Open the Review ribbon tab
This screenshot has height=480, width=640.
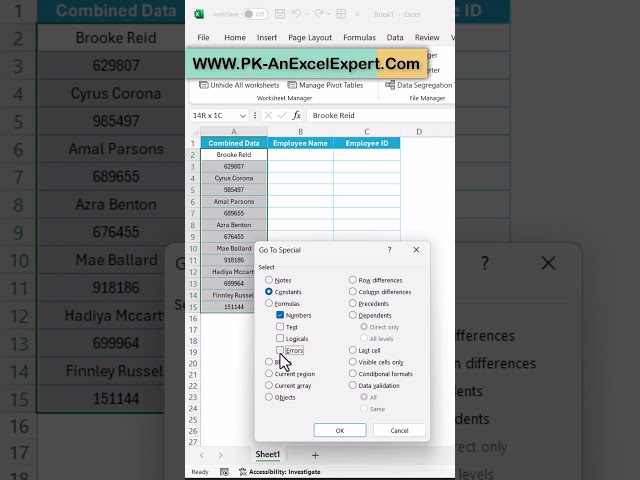[x=427, y=38]
